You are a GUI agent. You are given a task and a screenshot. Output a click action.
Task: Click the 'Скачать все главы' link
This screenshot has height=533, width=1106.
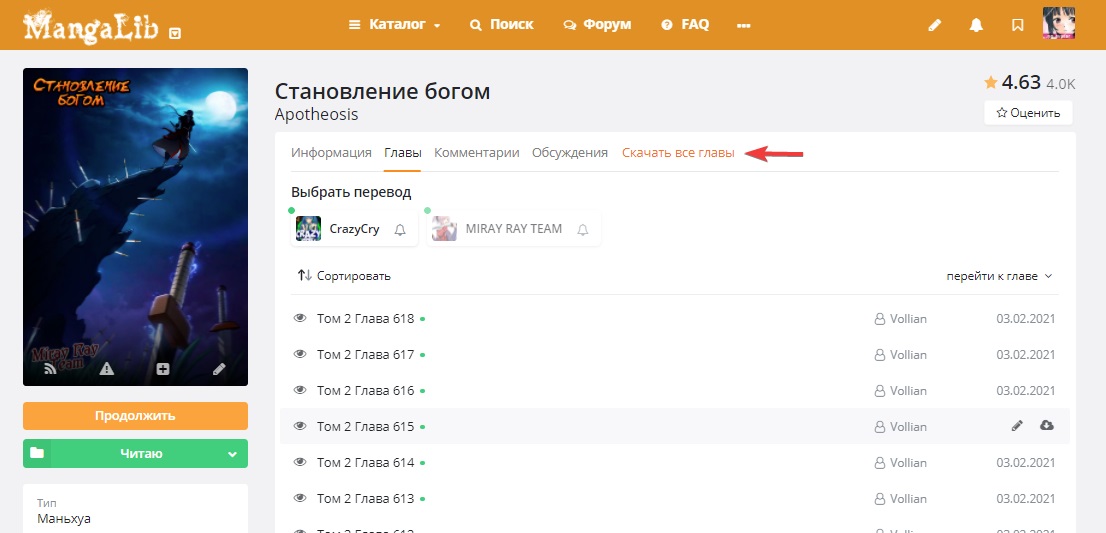click(678, 153)
